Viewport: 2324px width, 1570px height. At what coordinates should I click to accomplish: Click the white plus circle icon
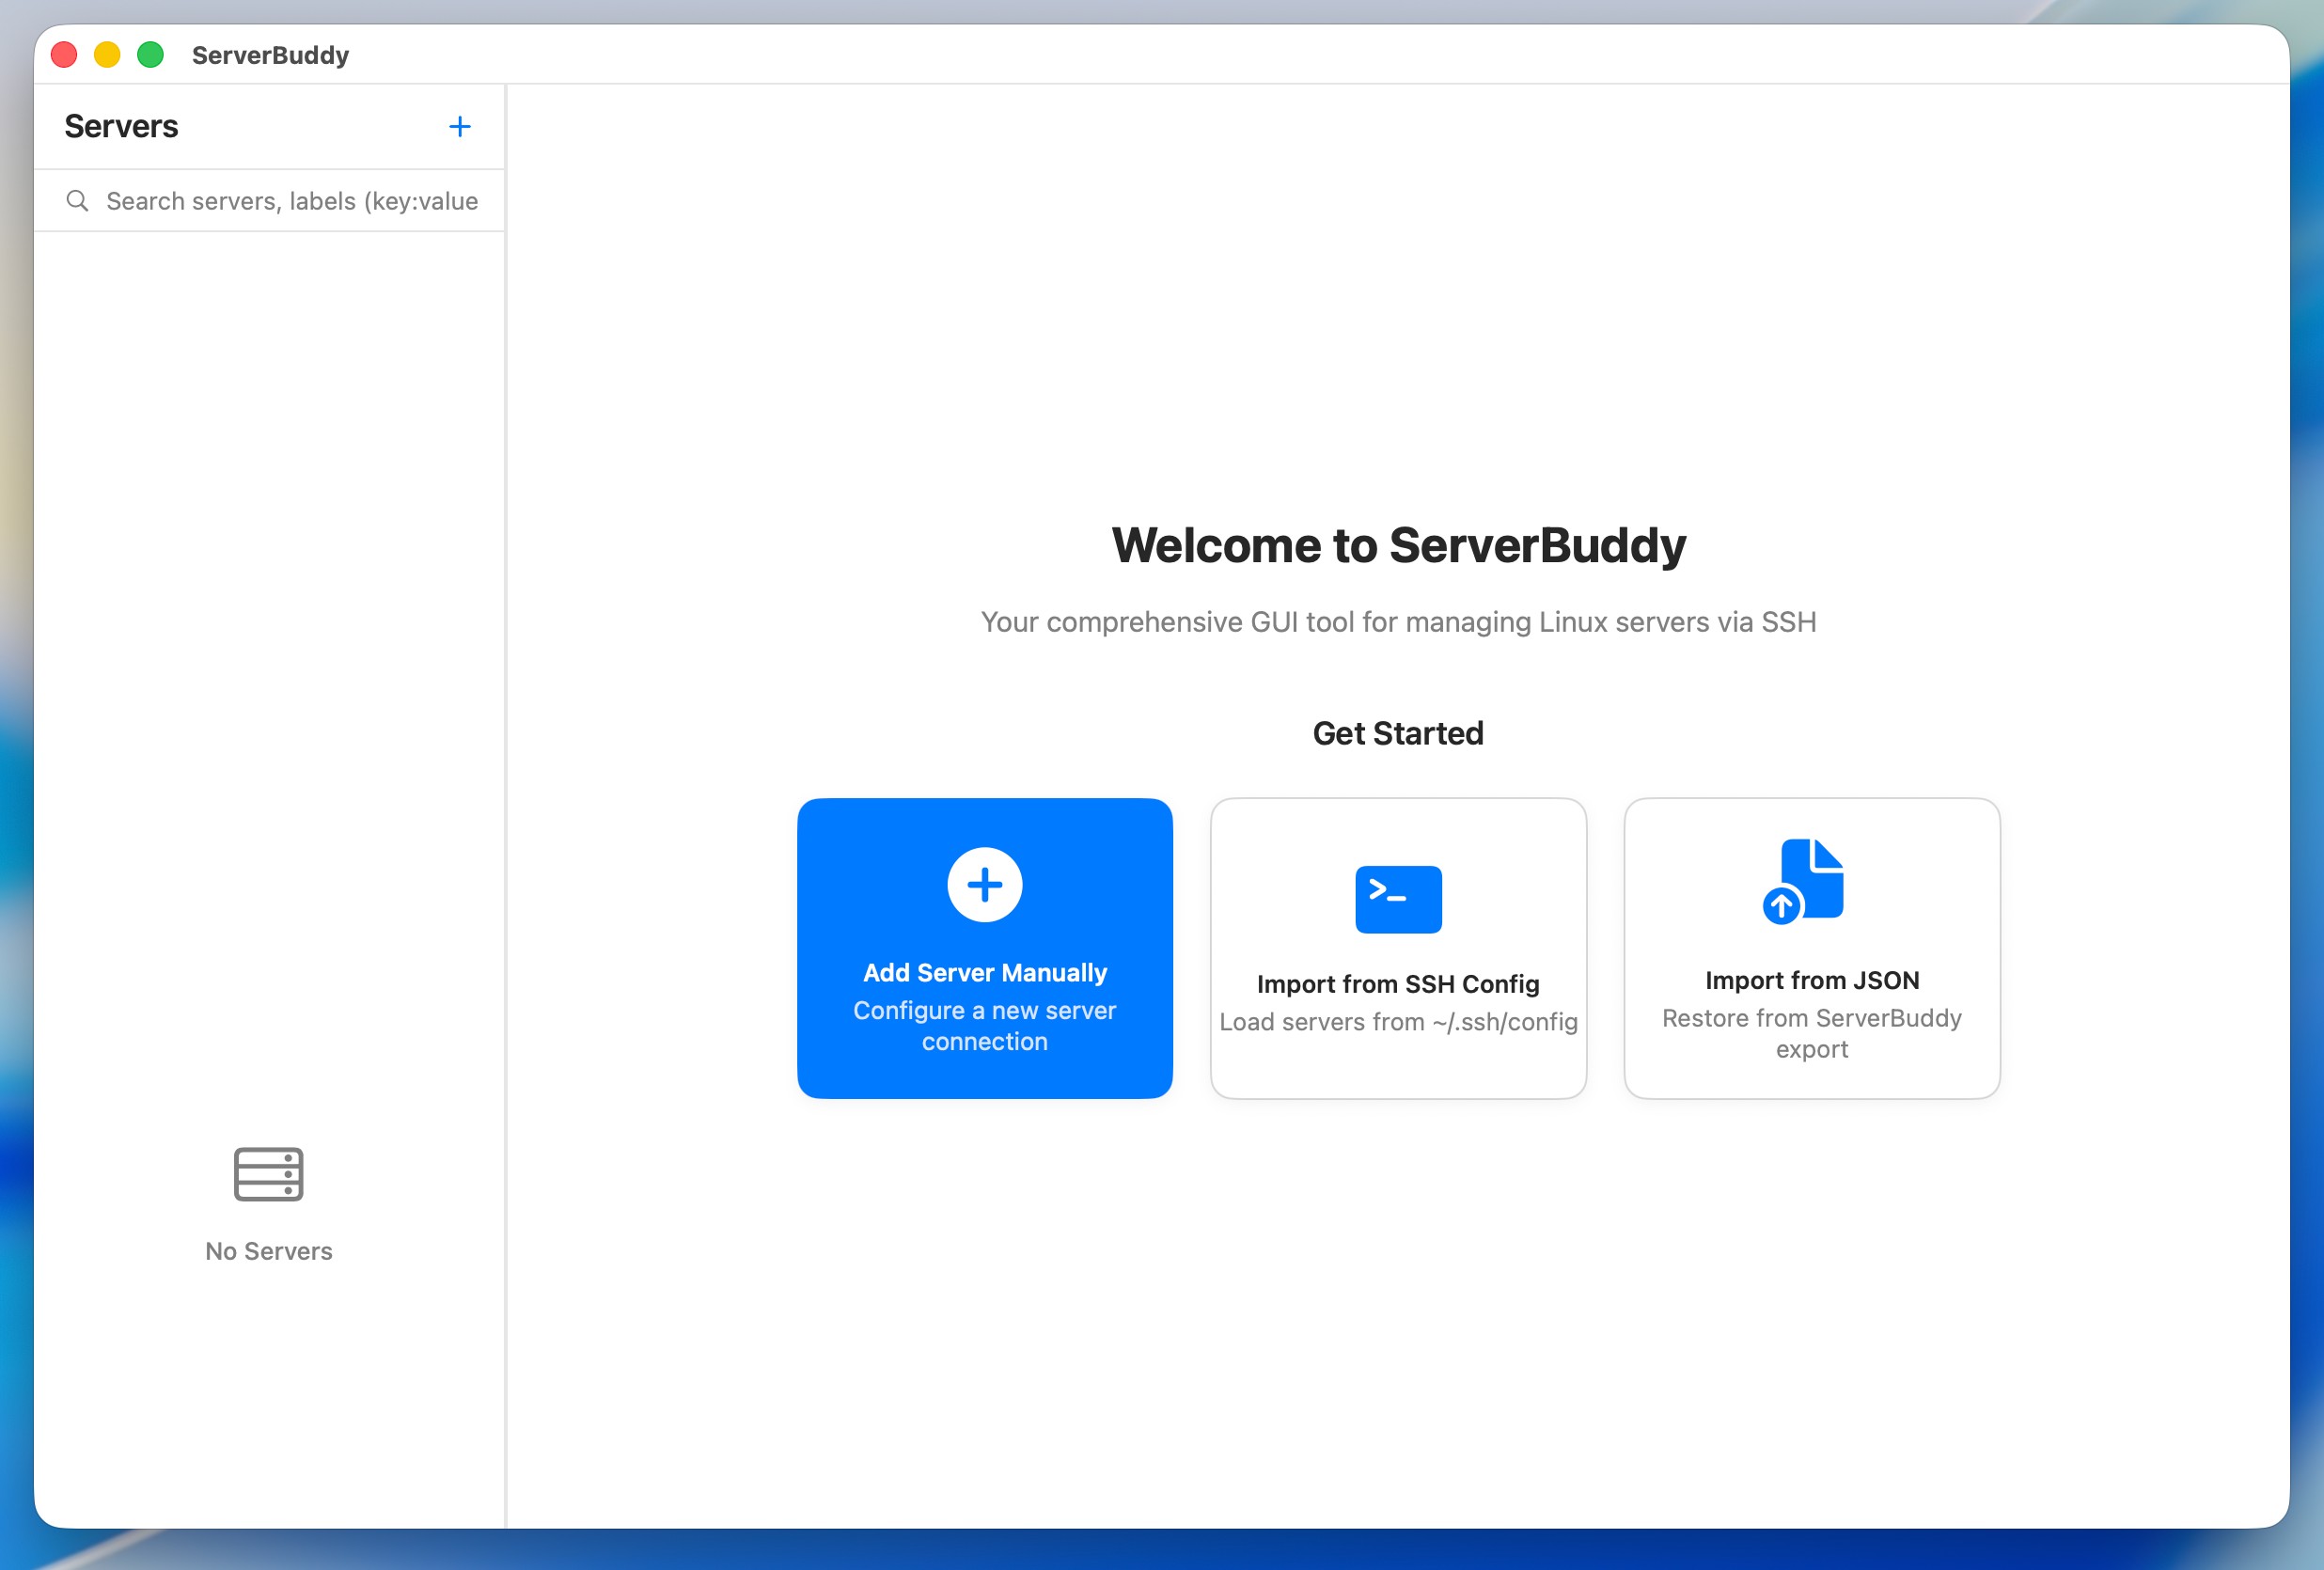pyautogui.click(x=984, y=885)
